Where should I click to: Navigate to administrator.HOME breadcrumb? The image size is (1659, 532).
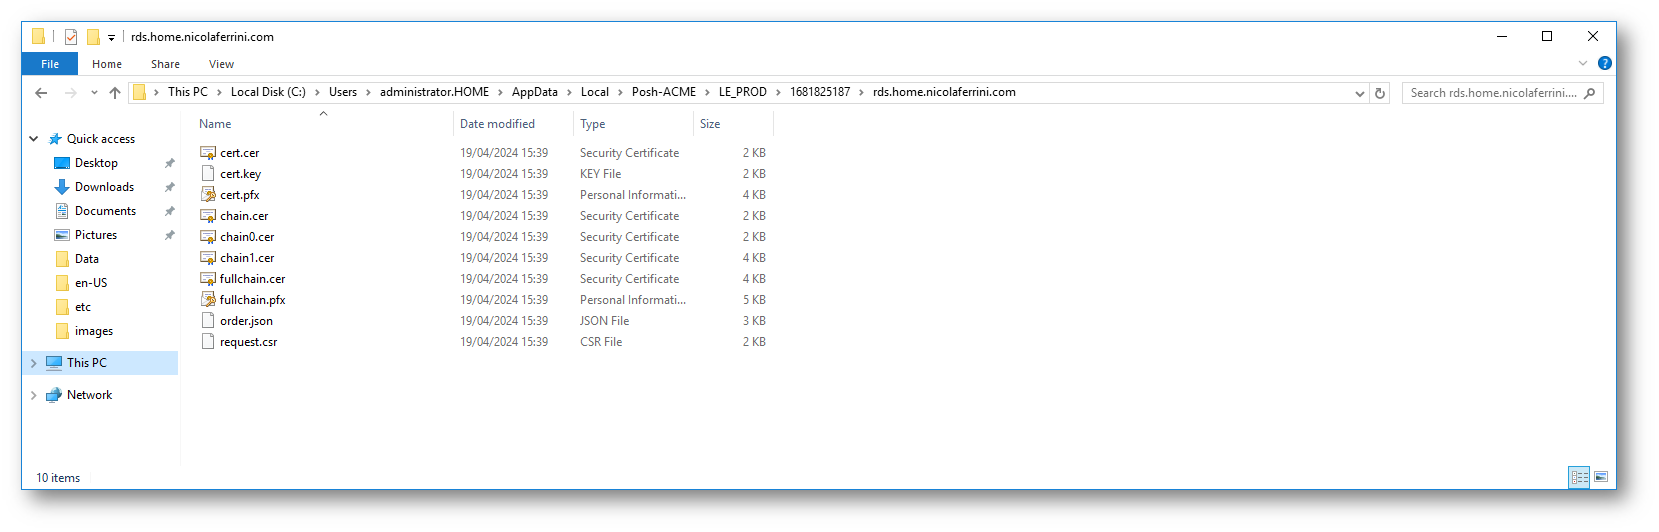pos(435,92)
